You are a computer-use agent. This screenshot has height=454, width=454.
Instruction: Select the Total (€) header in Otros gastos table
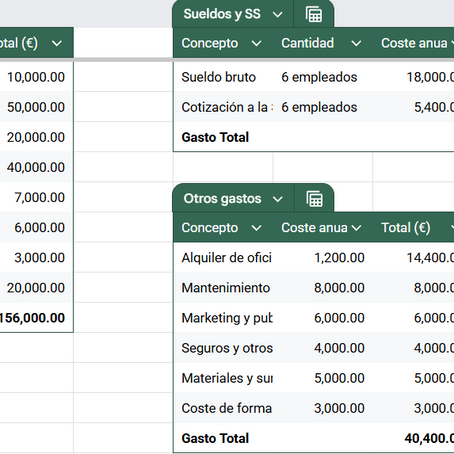[406, 228]
